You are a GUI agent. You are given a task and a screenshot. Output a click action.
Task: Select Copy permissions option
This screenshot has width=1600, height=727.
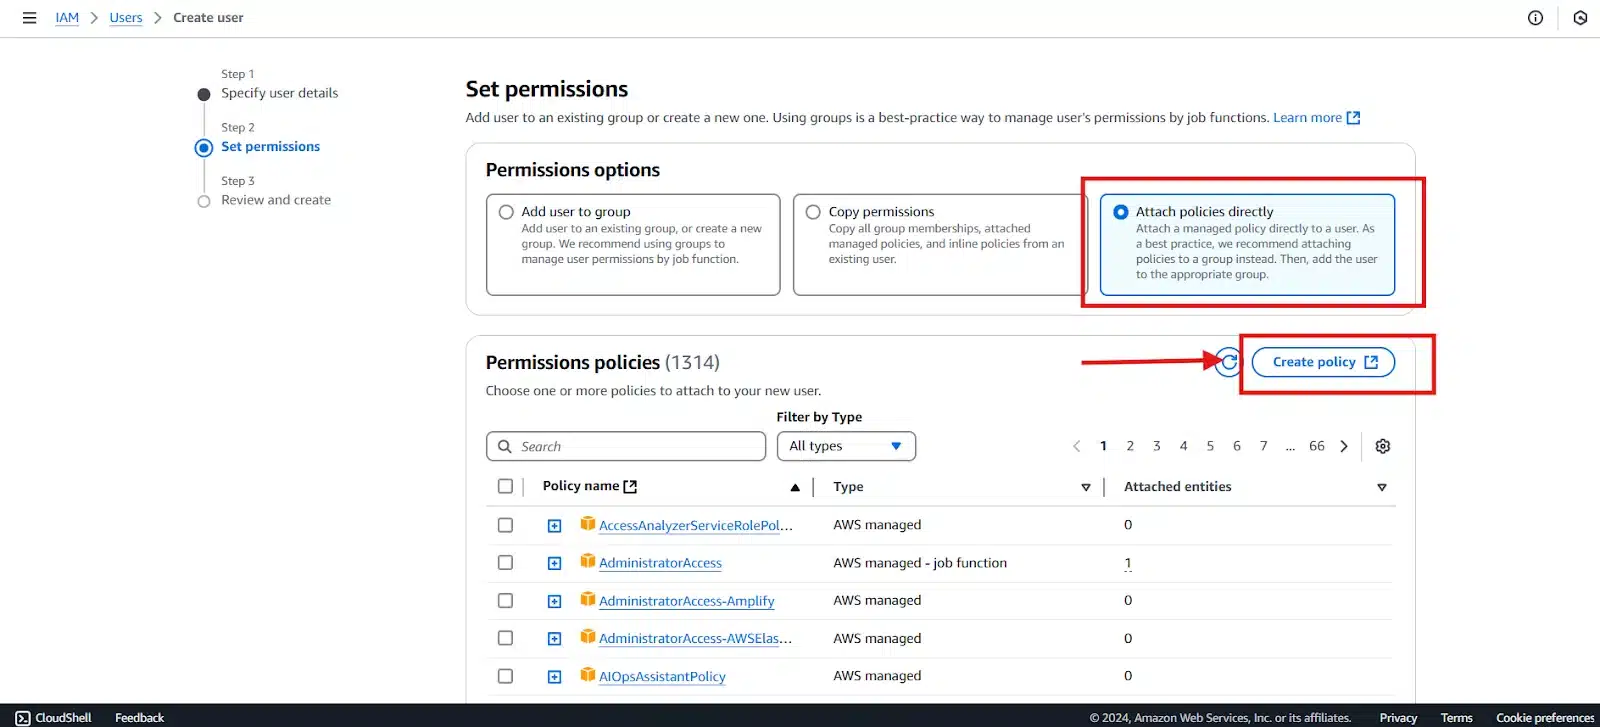[x=813, y=212]
